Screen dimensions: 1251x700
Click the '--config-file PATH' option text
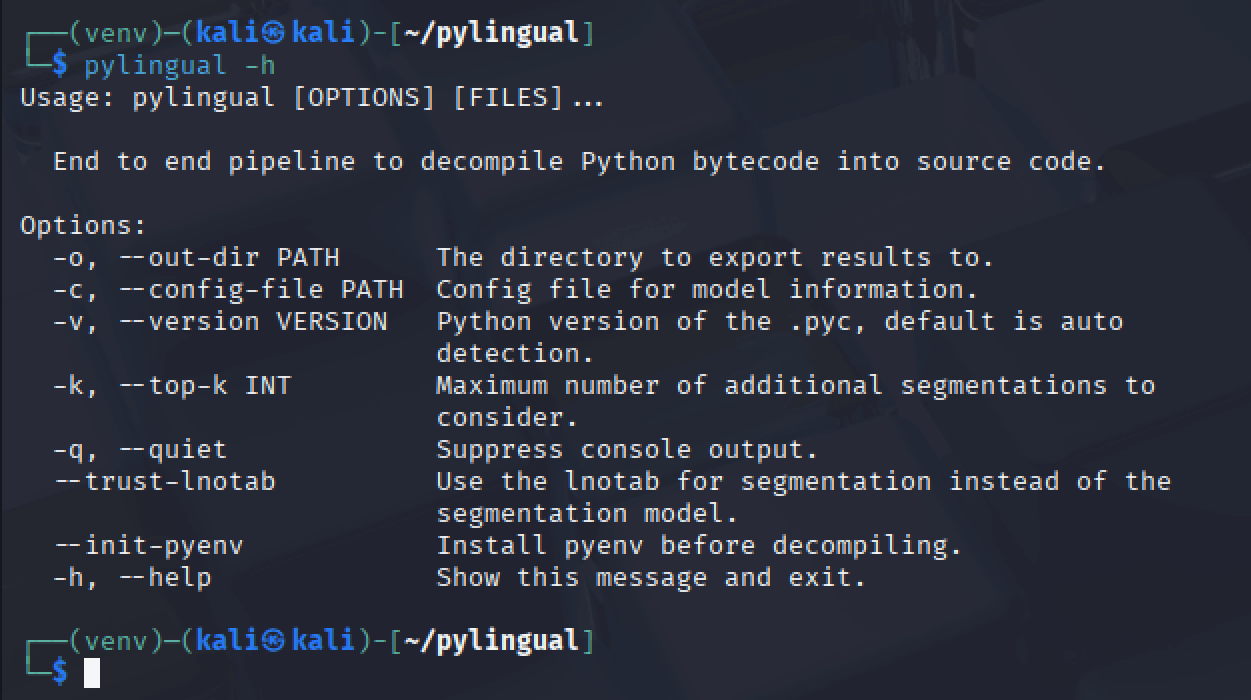(x=261, y=289)
